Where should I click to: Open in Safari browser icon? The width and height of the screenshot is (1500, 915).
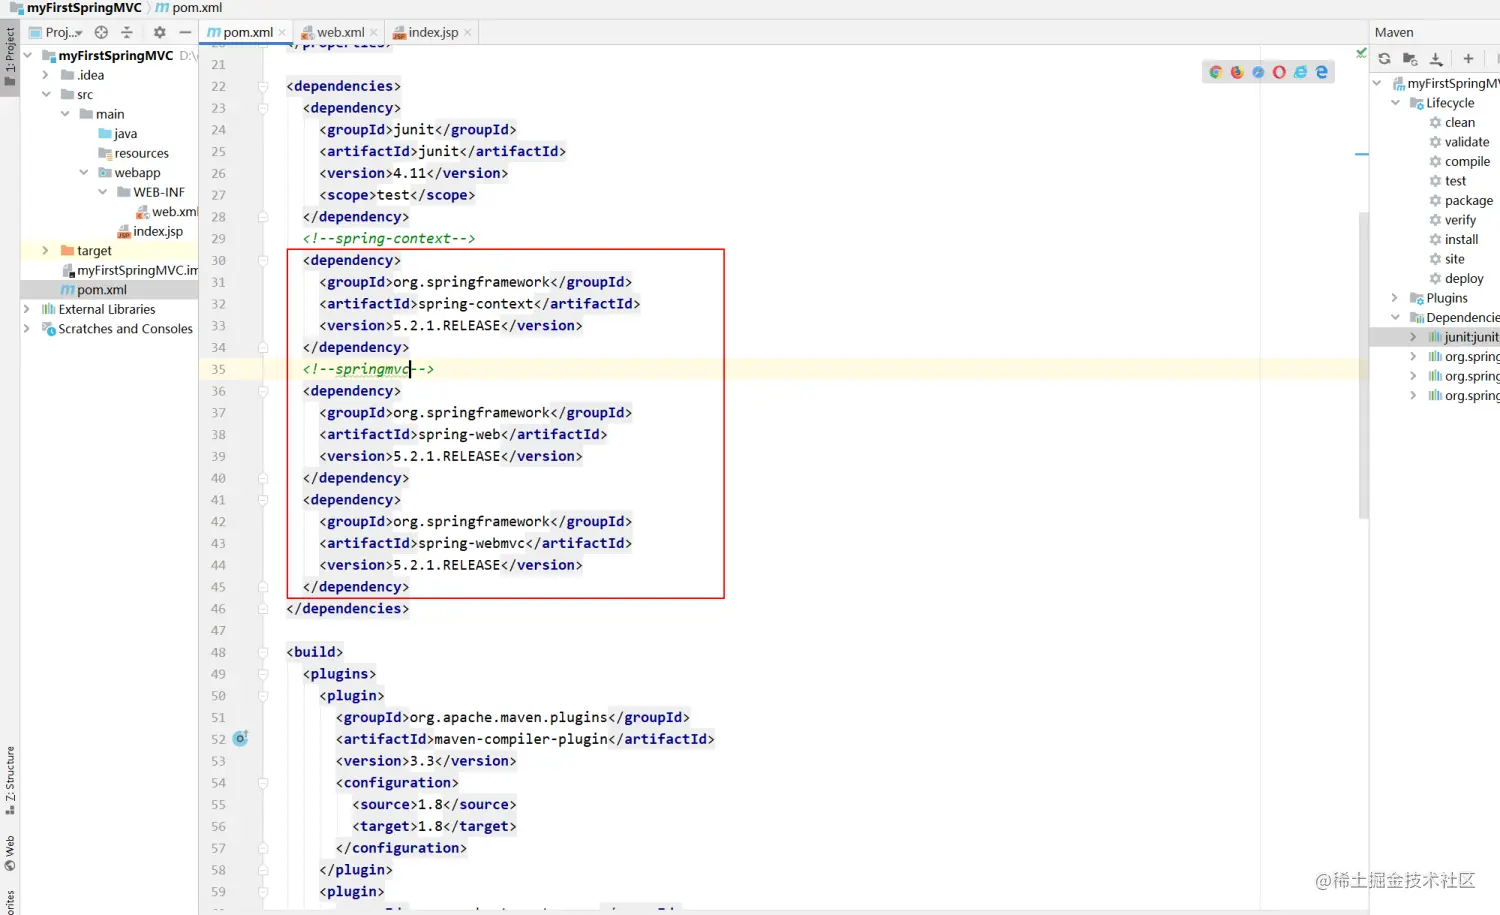[1258, 72]
